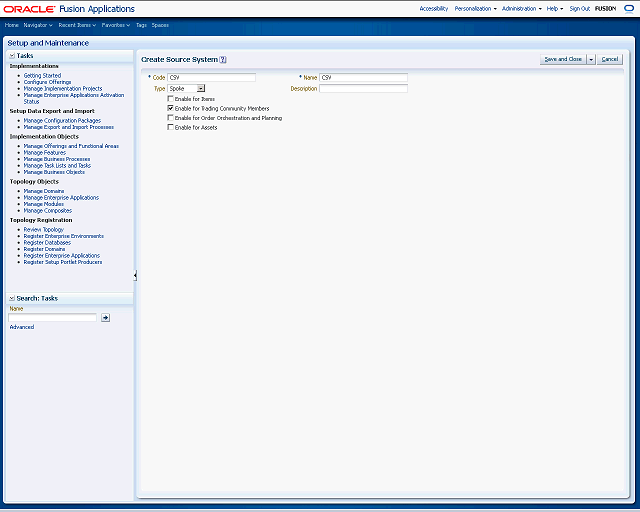Open the Manage Configuration Packages link
The image size is (640, 512).
click(x=62, y=120)
